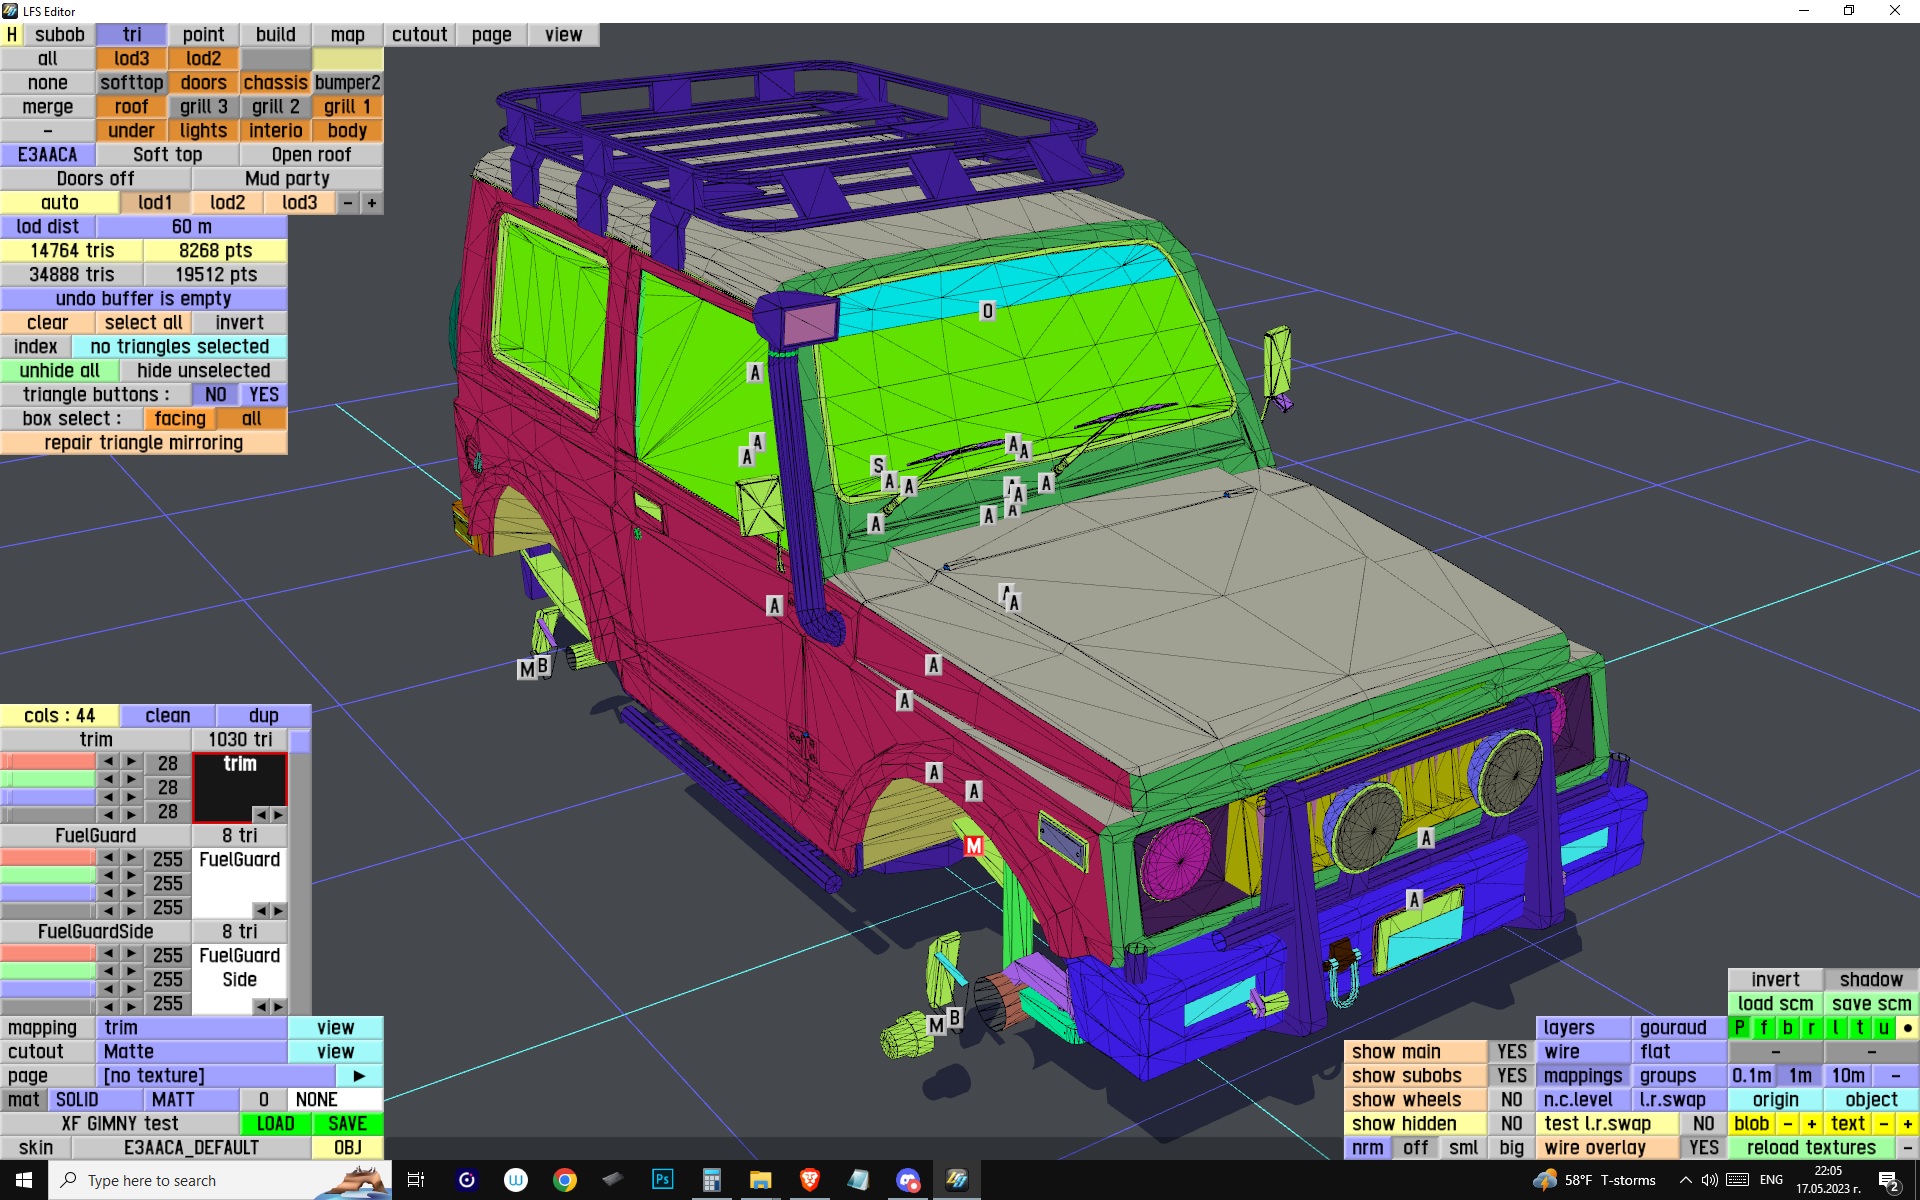Click the red M marker near the front wheel arch
Screen dimensions: 1920x1200
tap(973, 846)
